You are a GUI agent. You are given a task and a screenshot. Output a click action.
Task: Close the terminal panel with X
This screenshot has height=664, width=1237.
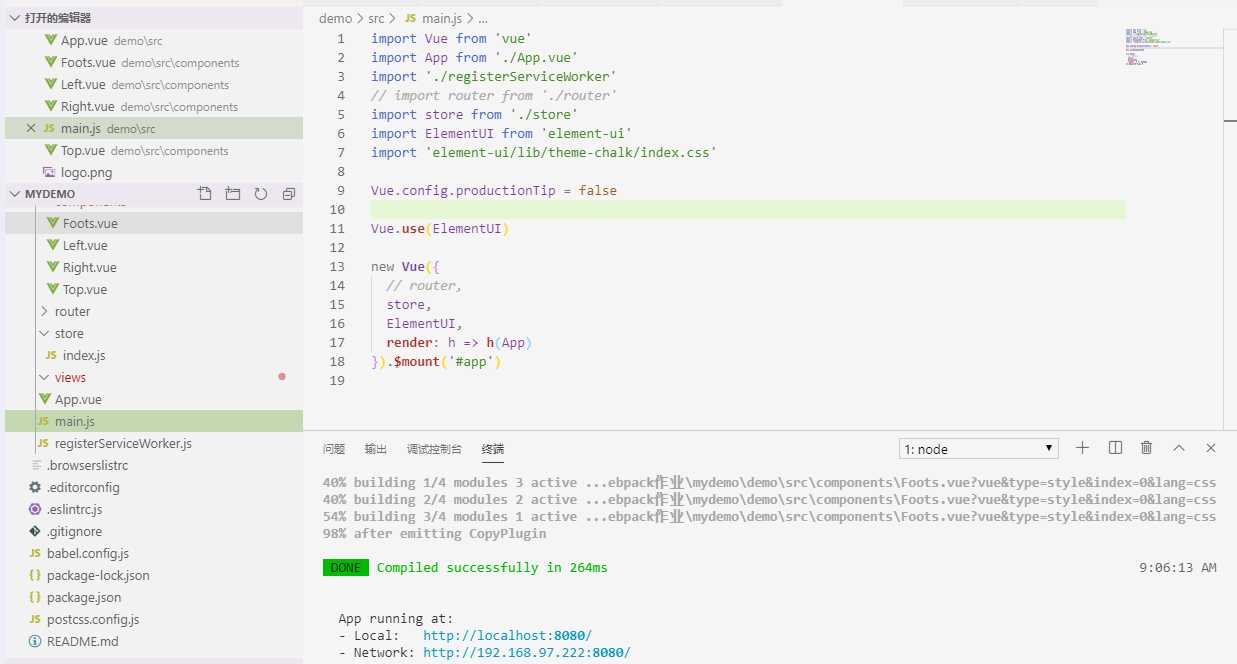tap(1211, 448)
